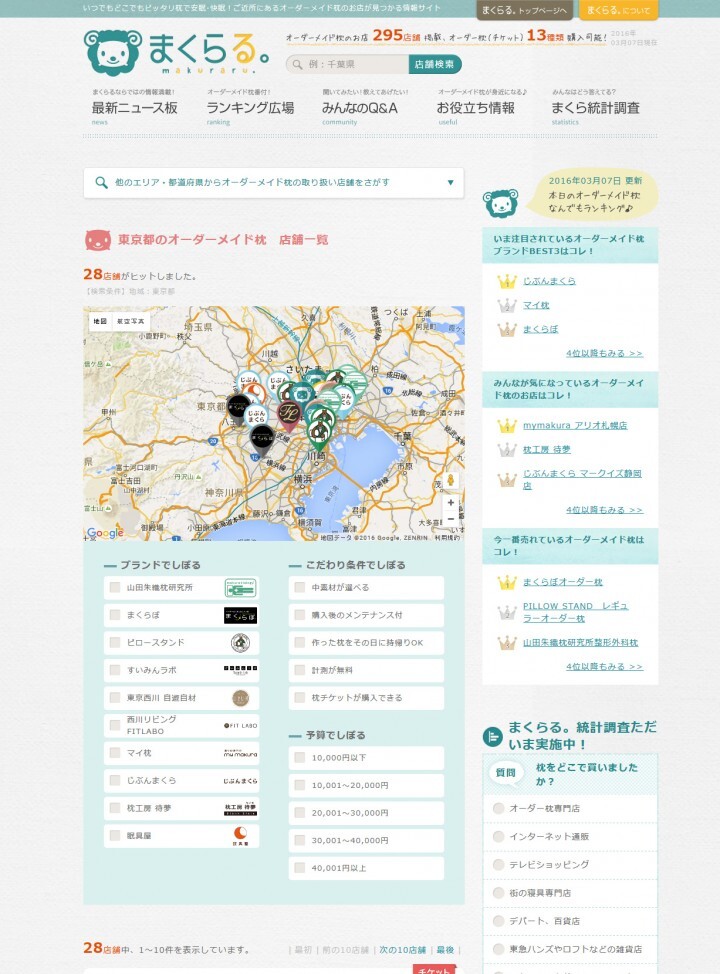The height and width of the screenshot is (974, 720).
Task: Click the statistics survey heading icon
Action: click(493, 737)
